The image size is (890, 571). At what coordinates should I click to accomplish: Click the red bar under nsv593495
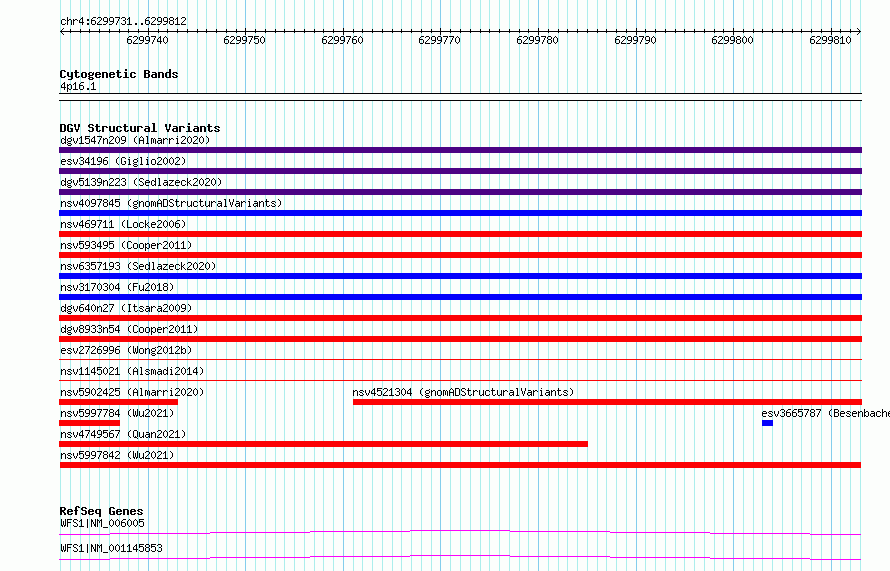[x=460, y=255]
